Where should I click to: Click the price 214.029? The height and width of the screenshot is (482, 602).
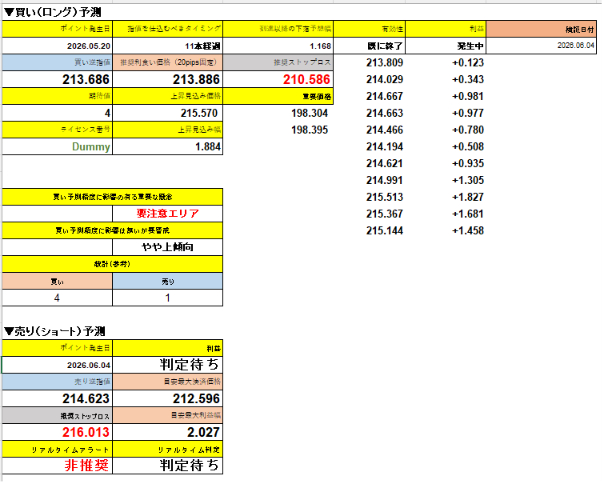(384, 80)
